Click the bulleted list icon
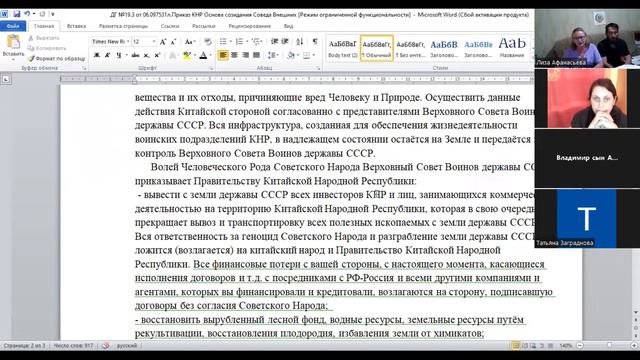 (223, 42)
